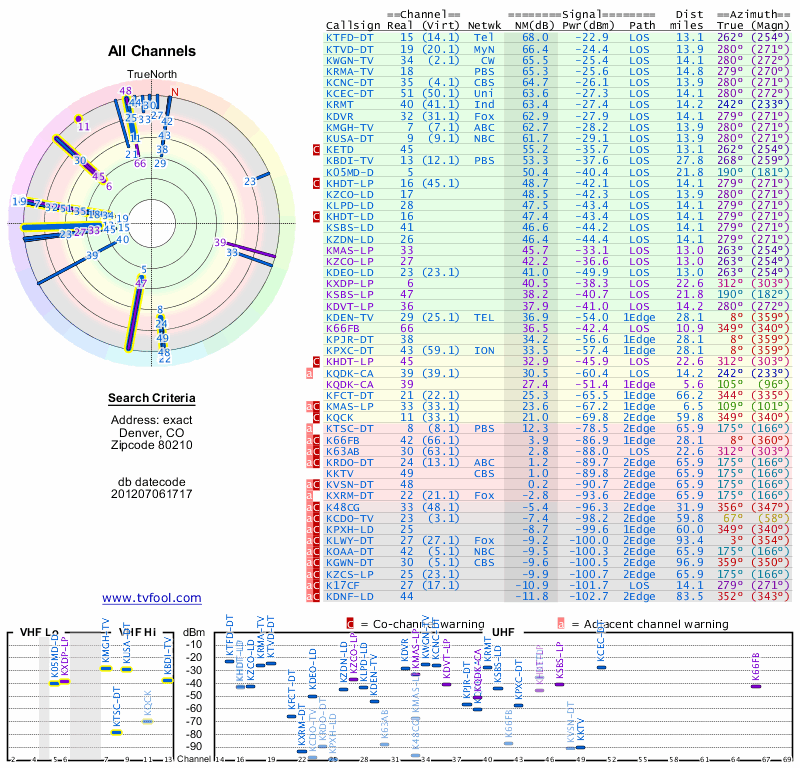Click the co-channel warning legend icon
800x768 pixels.
pyautogui.click(x=350, y=624)
